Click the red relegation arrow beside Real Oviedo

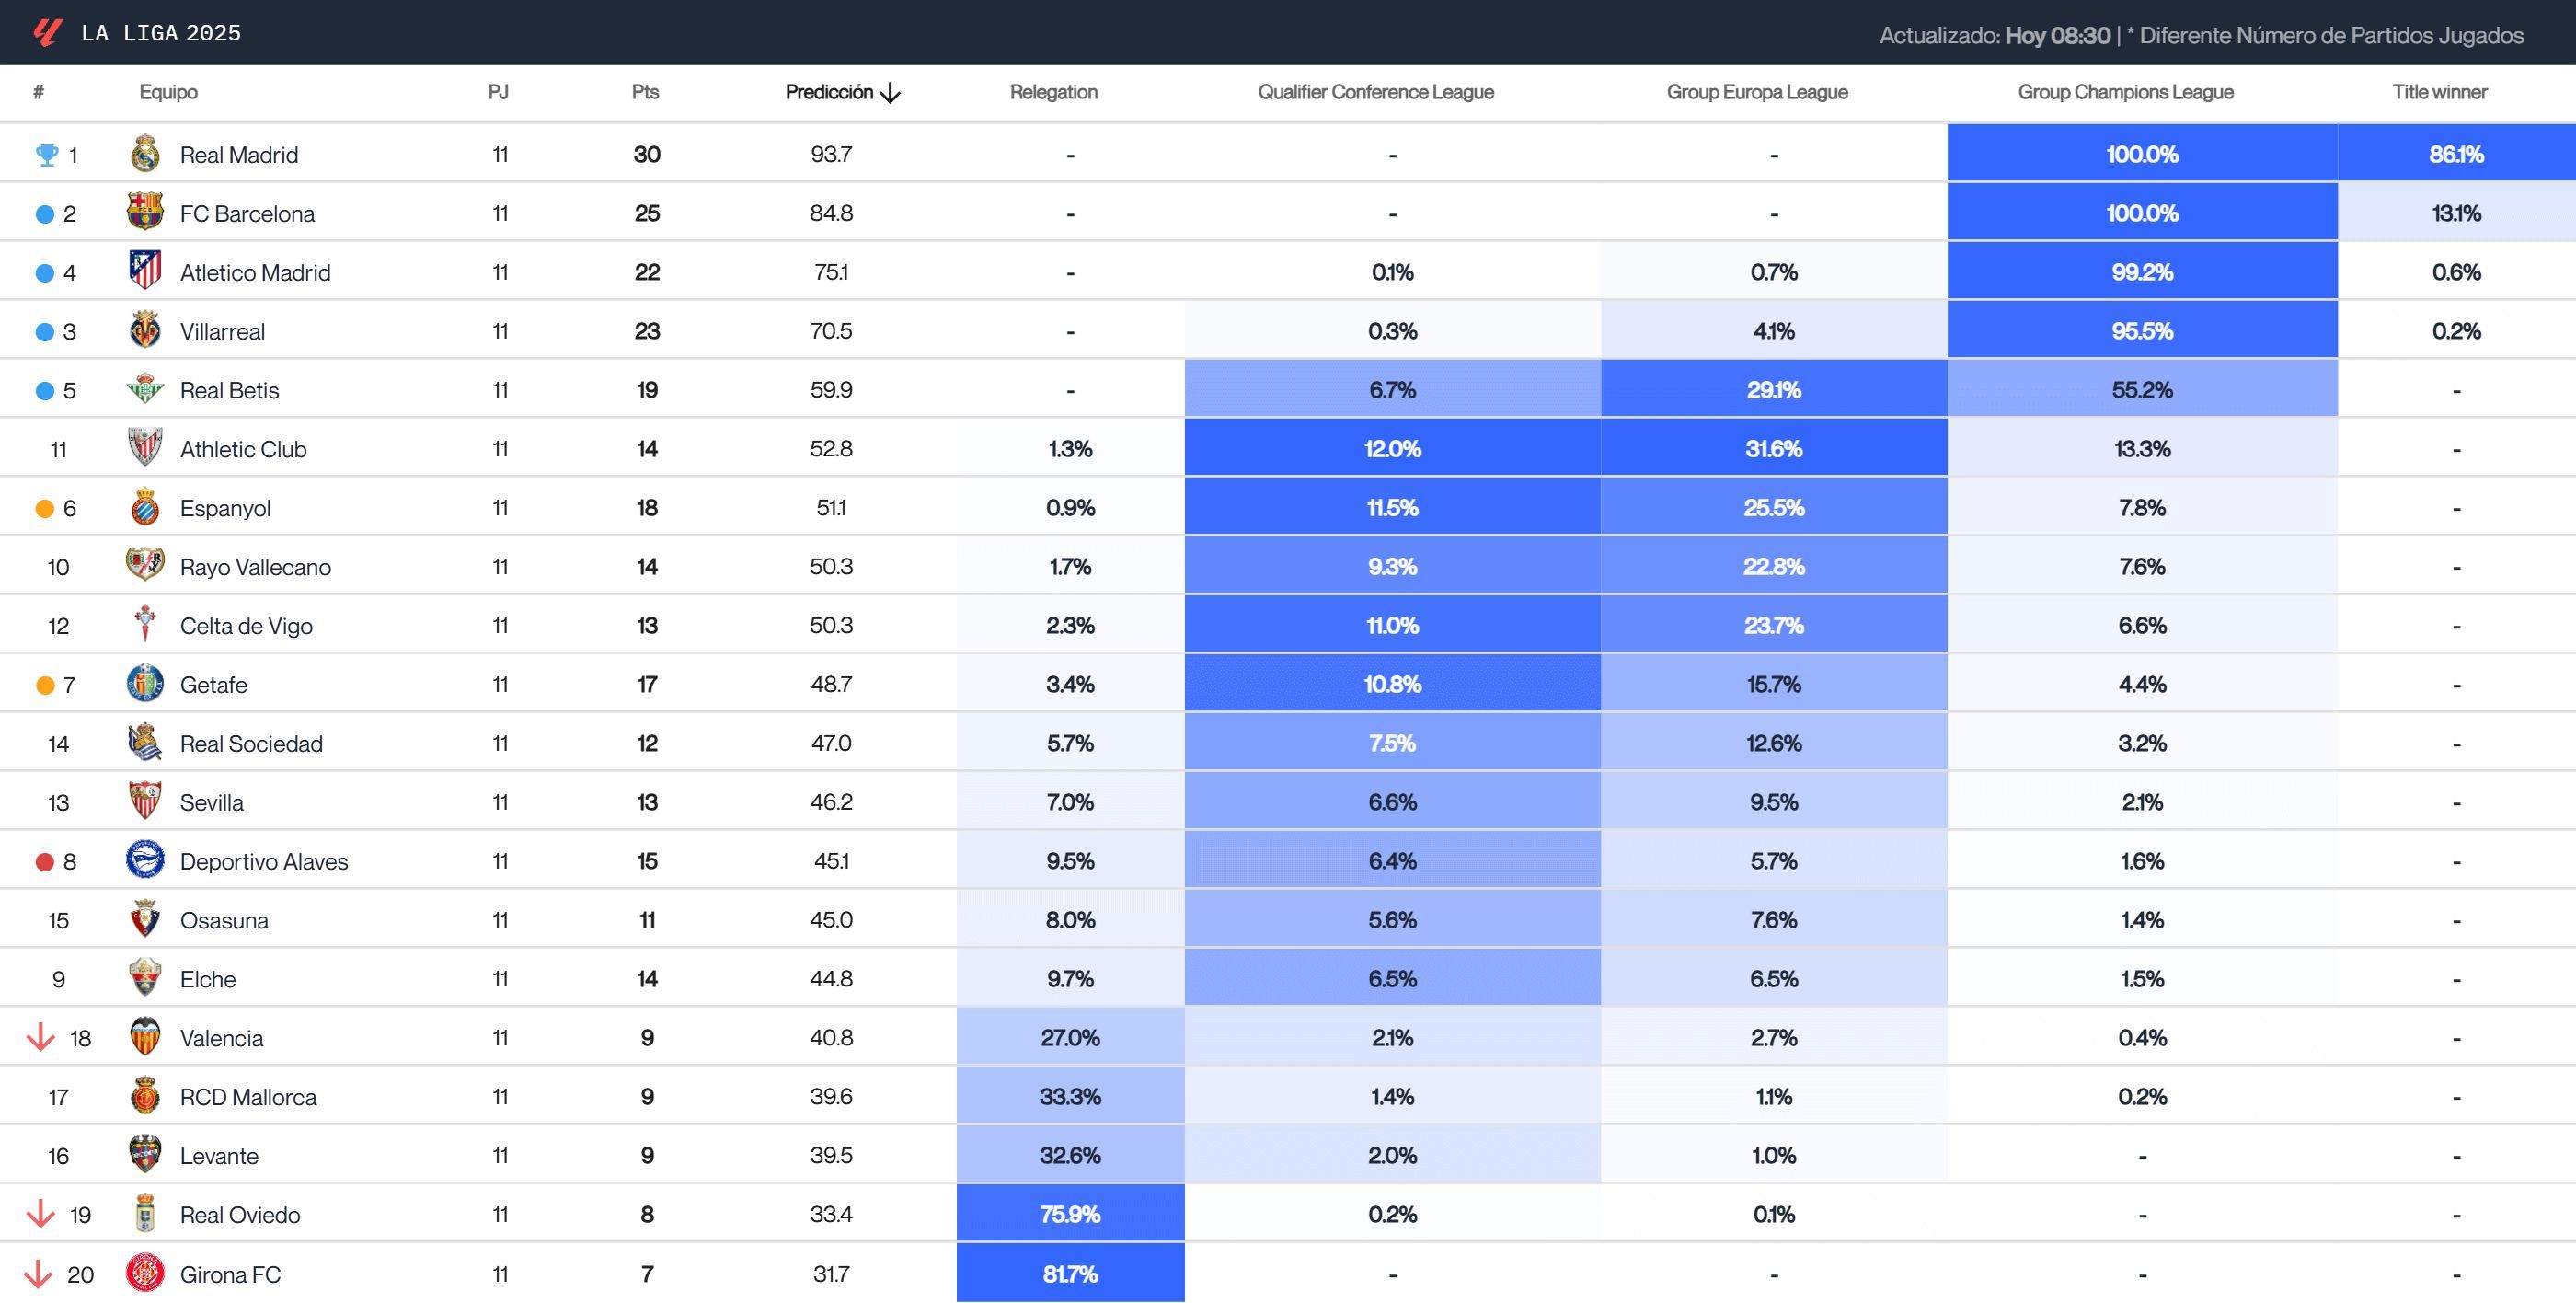(x=40, y=1214)
